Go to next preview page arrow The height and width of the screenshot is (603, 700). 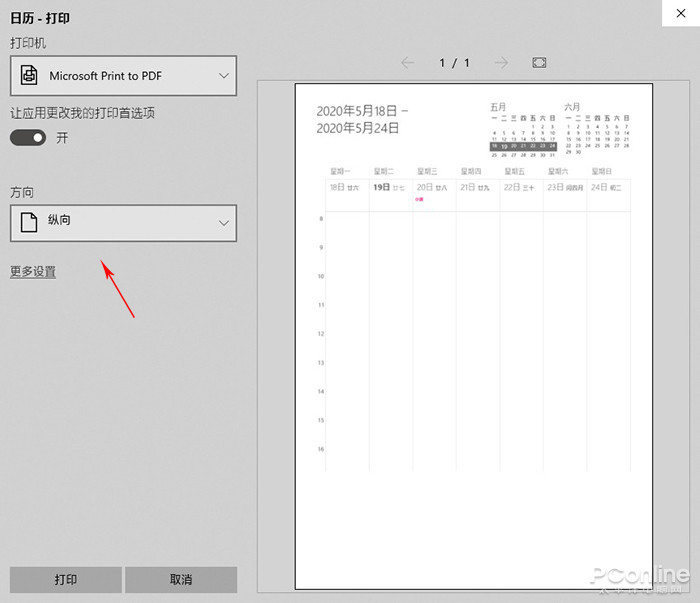(501, 62)
